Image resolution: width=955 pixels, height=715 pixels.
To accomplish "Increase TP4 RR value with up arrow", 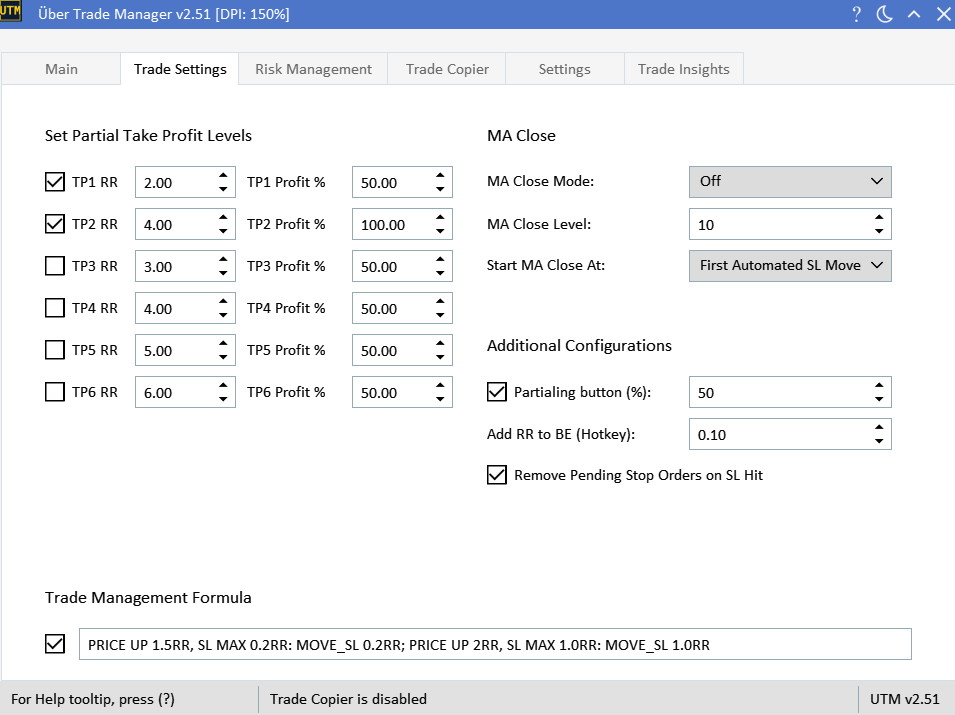I will (x=223, y=301).
